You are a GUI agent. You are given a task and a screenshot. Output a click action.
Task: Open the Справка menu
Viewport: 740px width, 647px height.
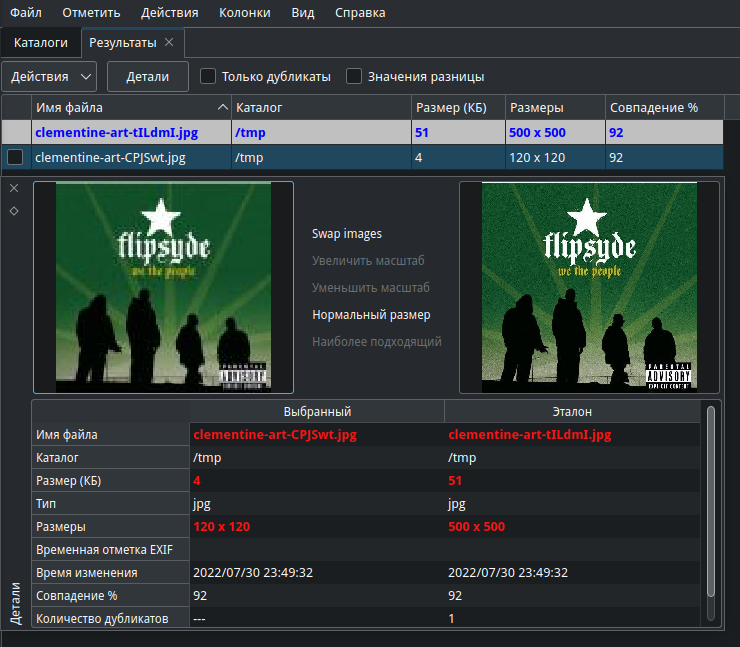(360, 13)
